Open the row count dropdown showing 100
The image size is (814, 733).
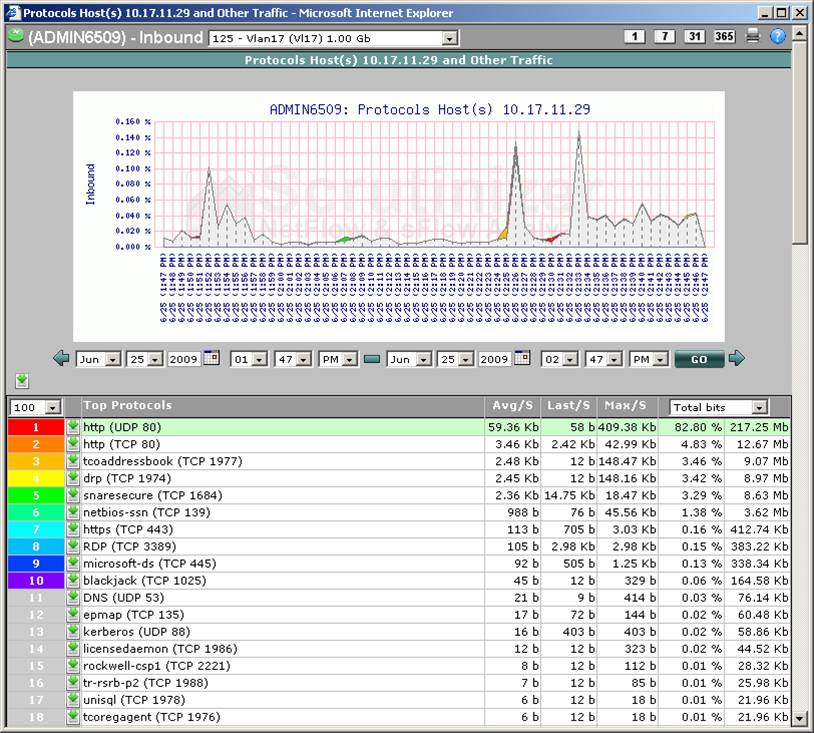(35, 408)
